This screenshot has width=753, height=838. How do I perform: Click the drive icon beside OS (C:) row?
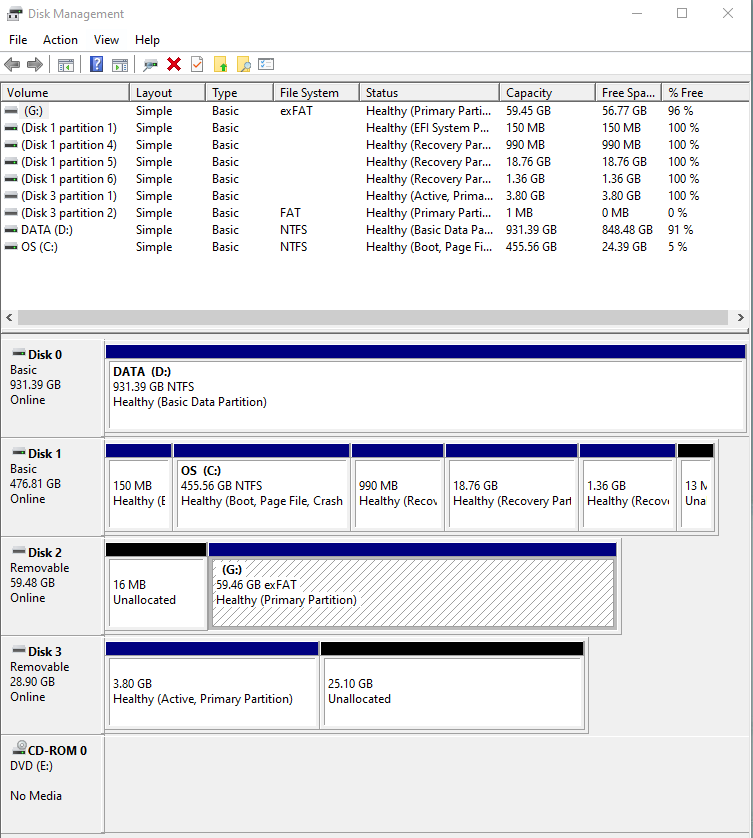pos(11,247)
